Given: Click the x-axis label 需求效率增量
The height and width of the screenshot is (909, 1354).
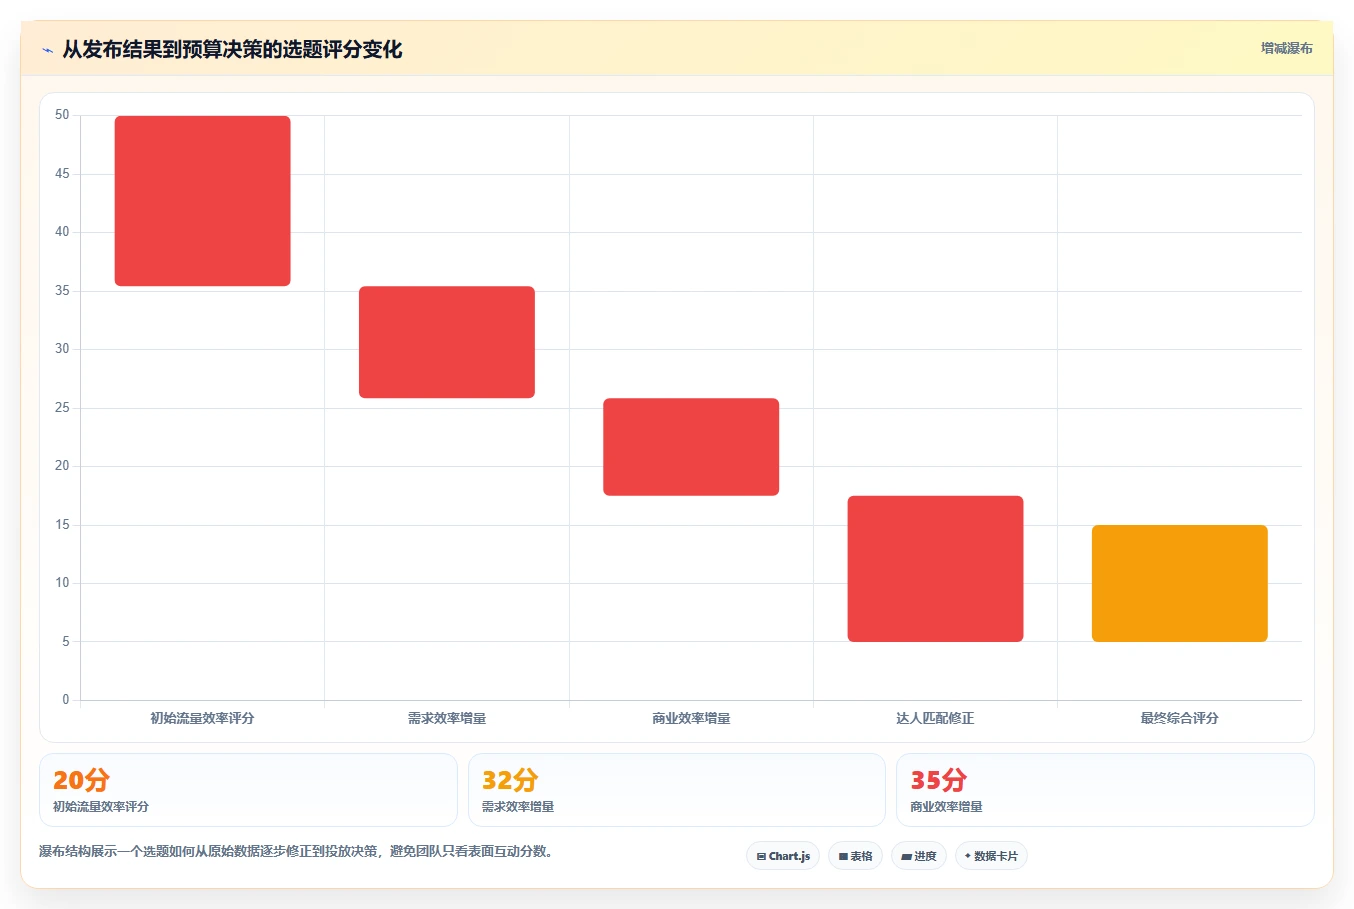Looking at the screenshot, I should (x=447, y=718).
